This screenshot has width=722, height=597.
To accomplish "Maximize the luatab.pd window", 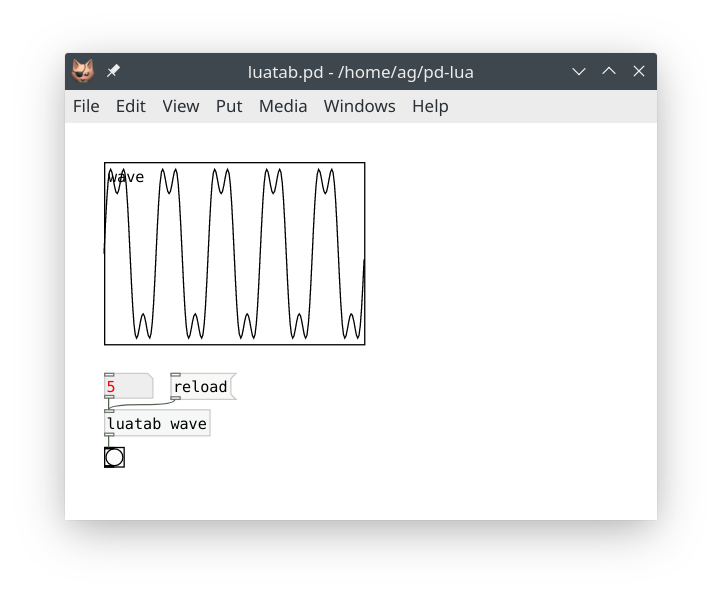I will (x=608, y=72).
